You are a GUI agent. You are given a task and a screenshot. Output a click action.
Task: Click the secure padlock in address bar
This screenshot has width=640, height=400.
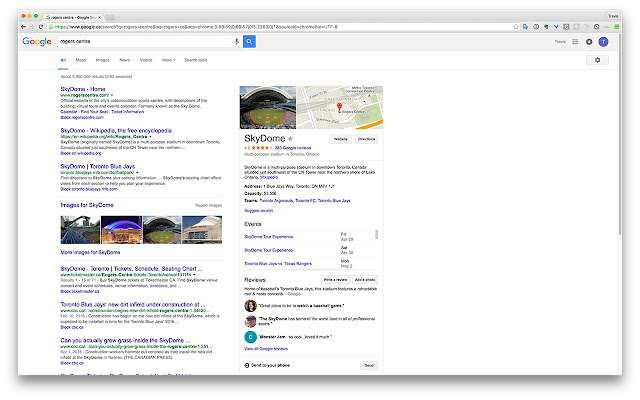[51, 27]
